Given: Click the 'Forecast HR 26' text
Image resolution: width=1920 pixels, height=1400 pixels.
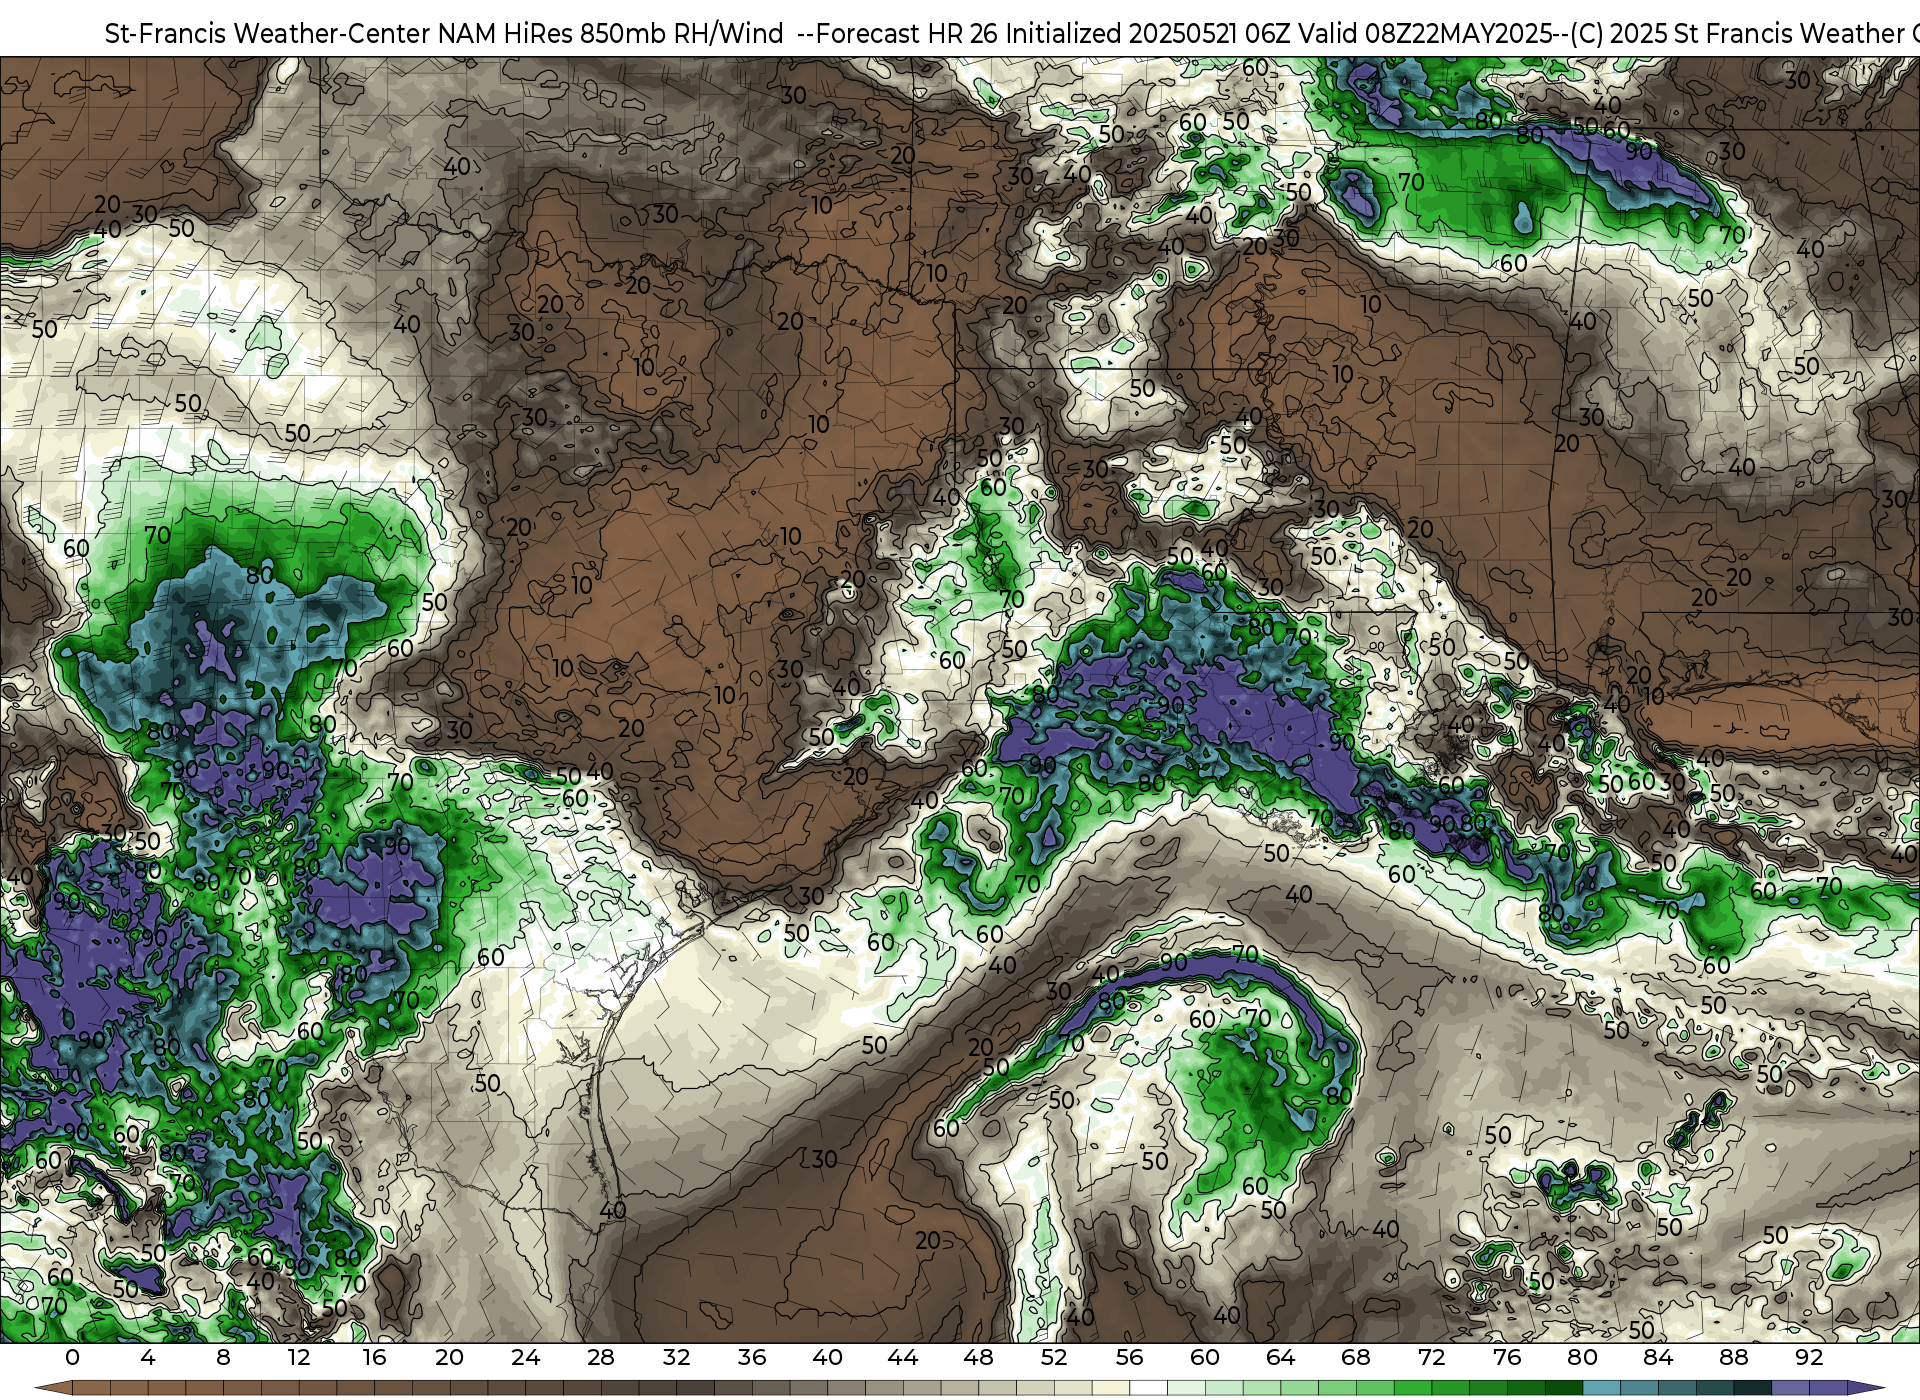Looking at the screenshot, I should (907, 34).
